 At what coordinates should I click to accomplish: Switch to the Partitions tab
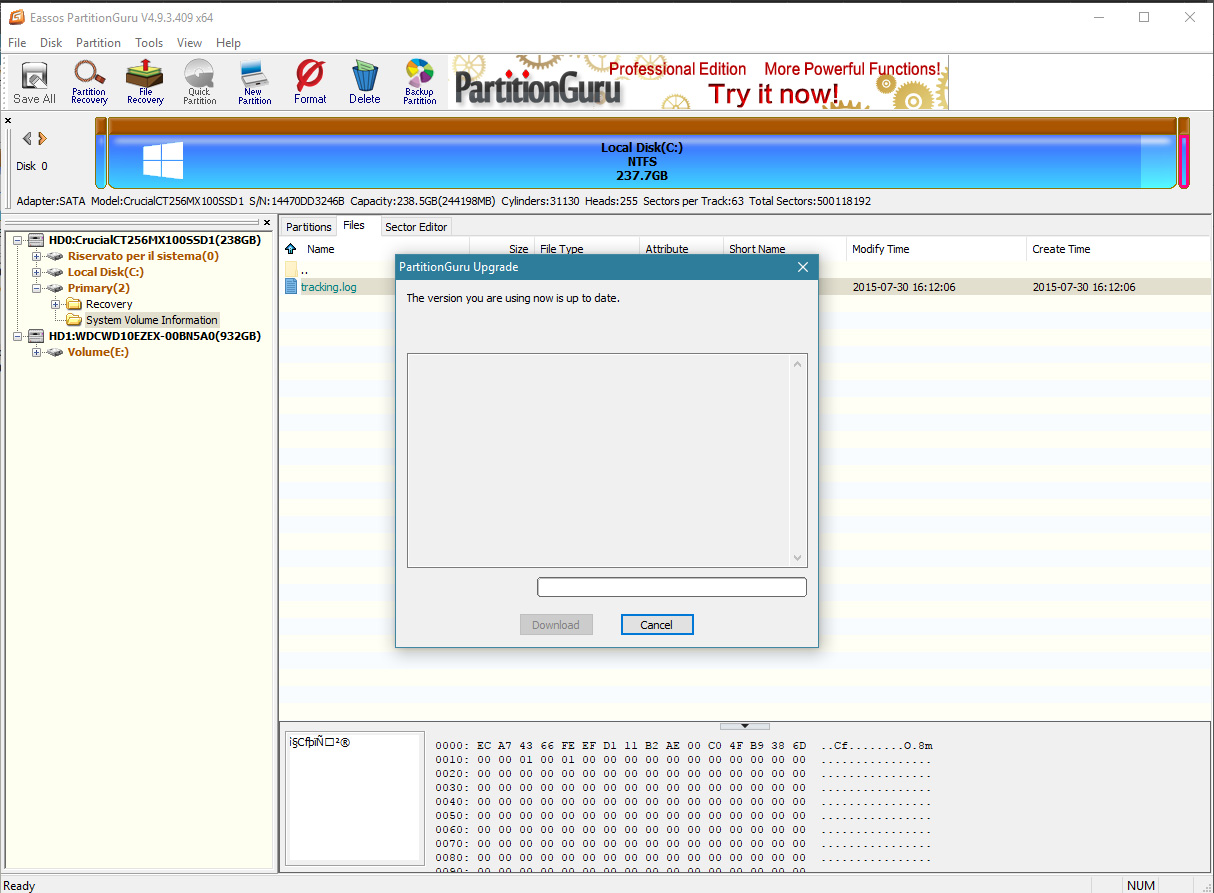coord(308,227)
